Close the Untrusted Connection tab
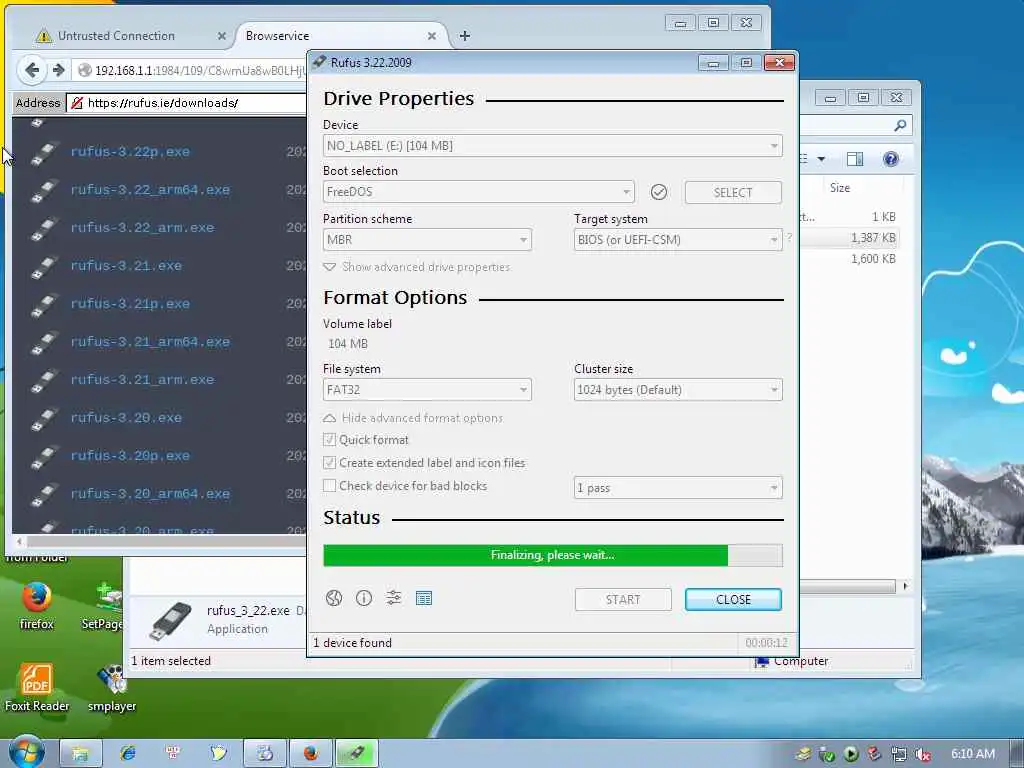 [x=222, y=36]
